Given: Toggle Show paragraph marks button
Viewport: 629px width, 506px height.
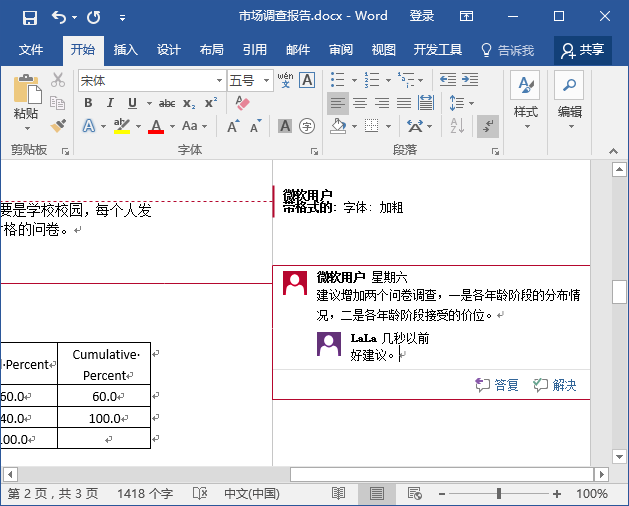Looking at the screenshot, I should point(488,126).
